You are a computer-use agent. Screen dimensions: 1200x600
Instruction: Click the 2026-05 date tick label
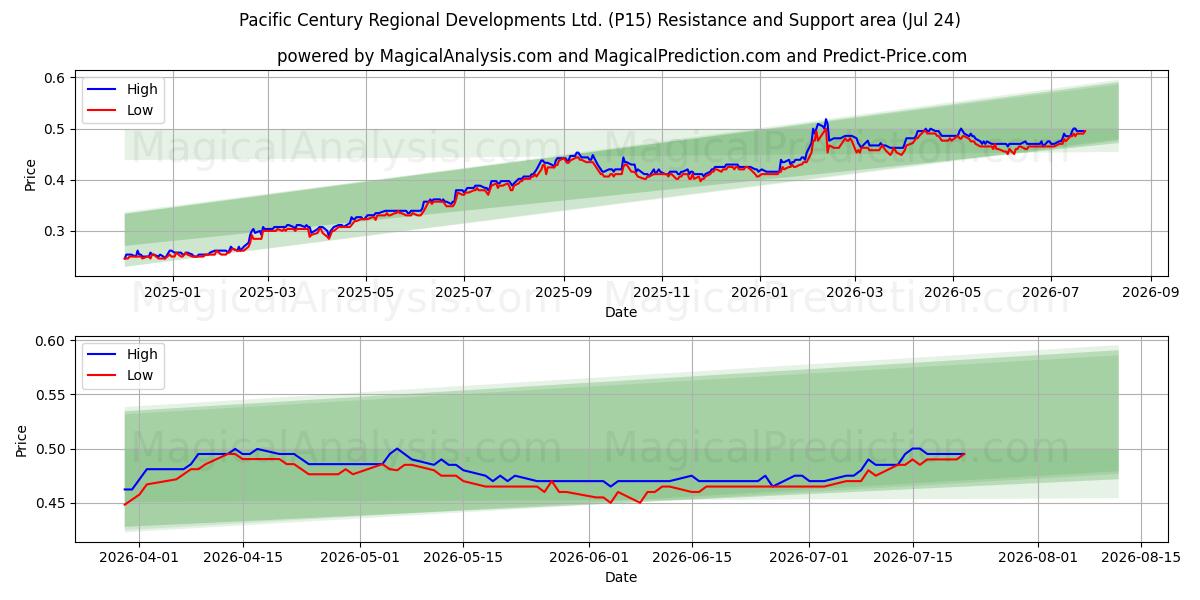coord(953,292)
